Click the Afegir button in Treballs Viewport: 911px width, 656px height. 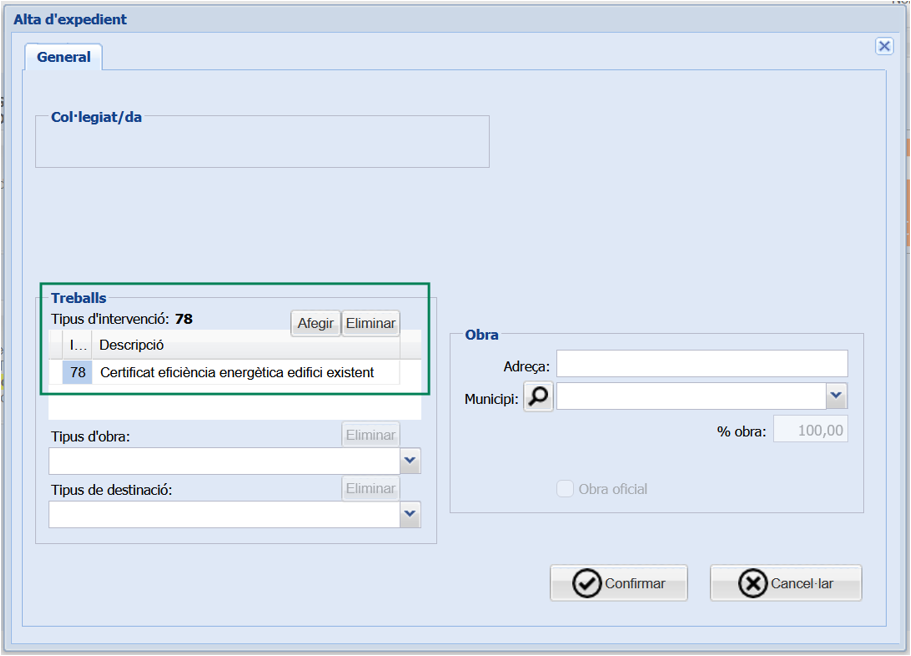tap(315, 323)
